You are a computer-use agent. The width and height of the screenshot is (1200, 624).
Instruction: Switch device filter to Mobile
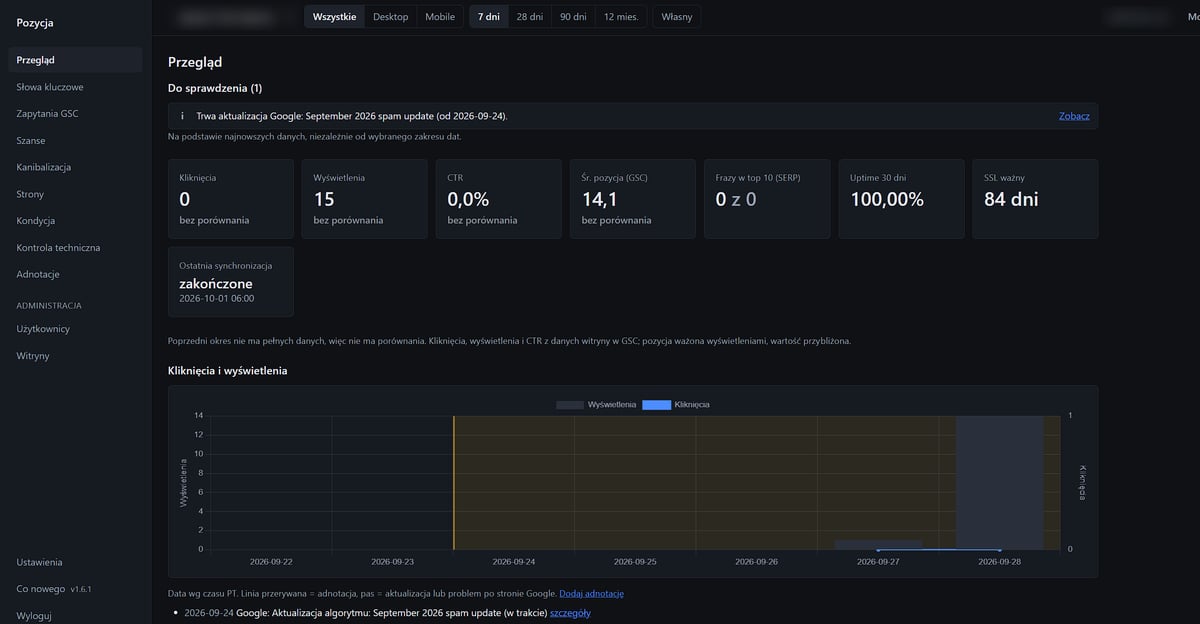pyautogui.click(x=440, y=17)
